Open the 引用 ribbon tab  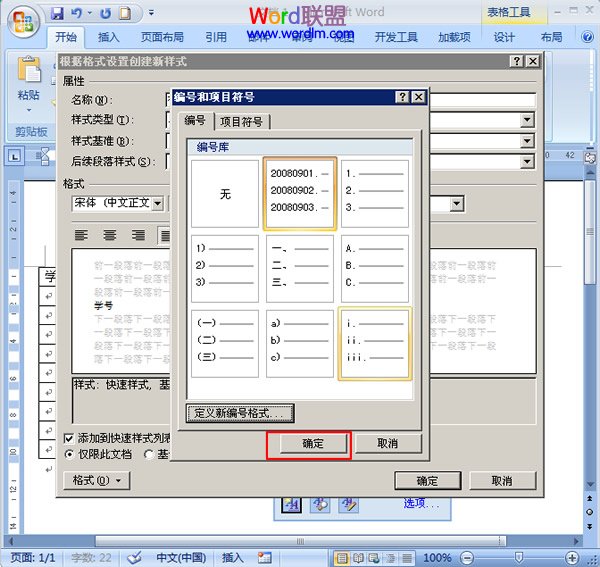coord(216,37)
